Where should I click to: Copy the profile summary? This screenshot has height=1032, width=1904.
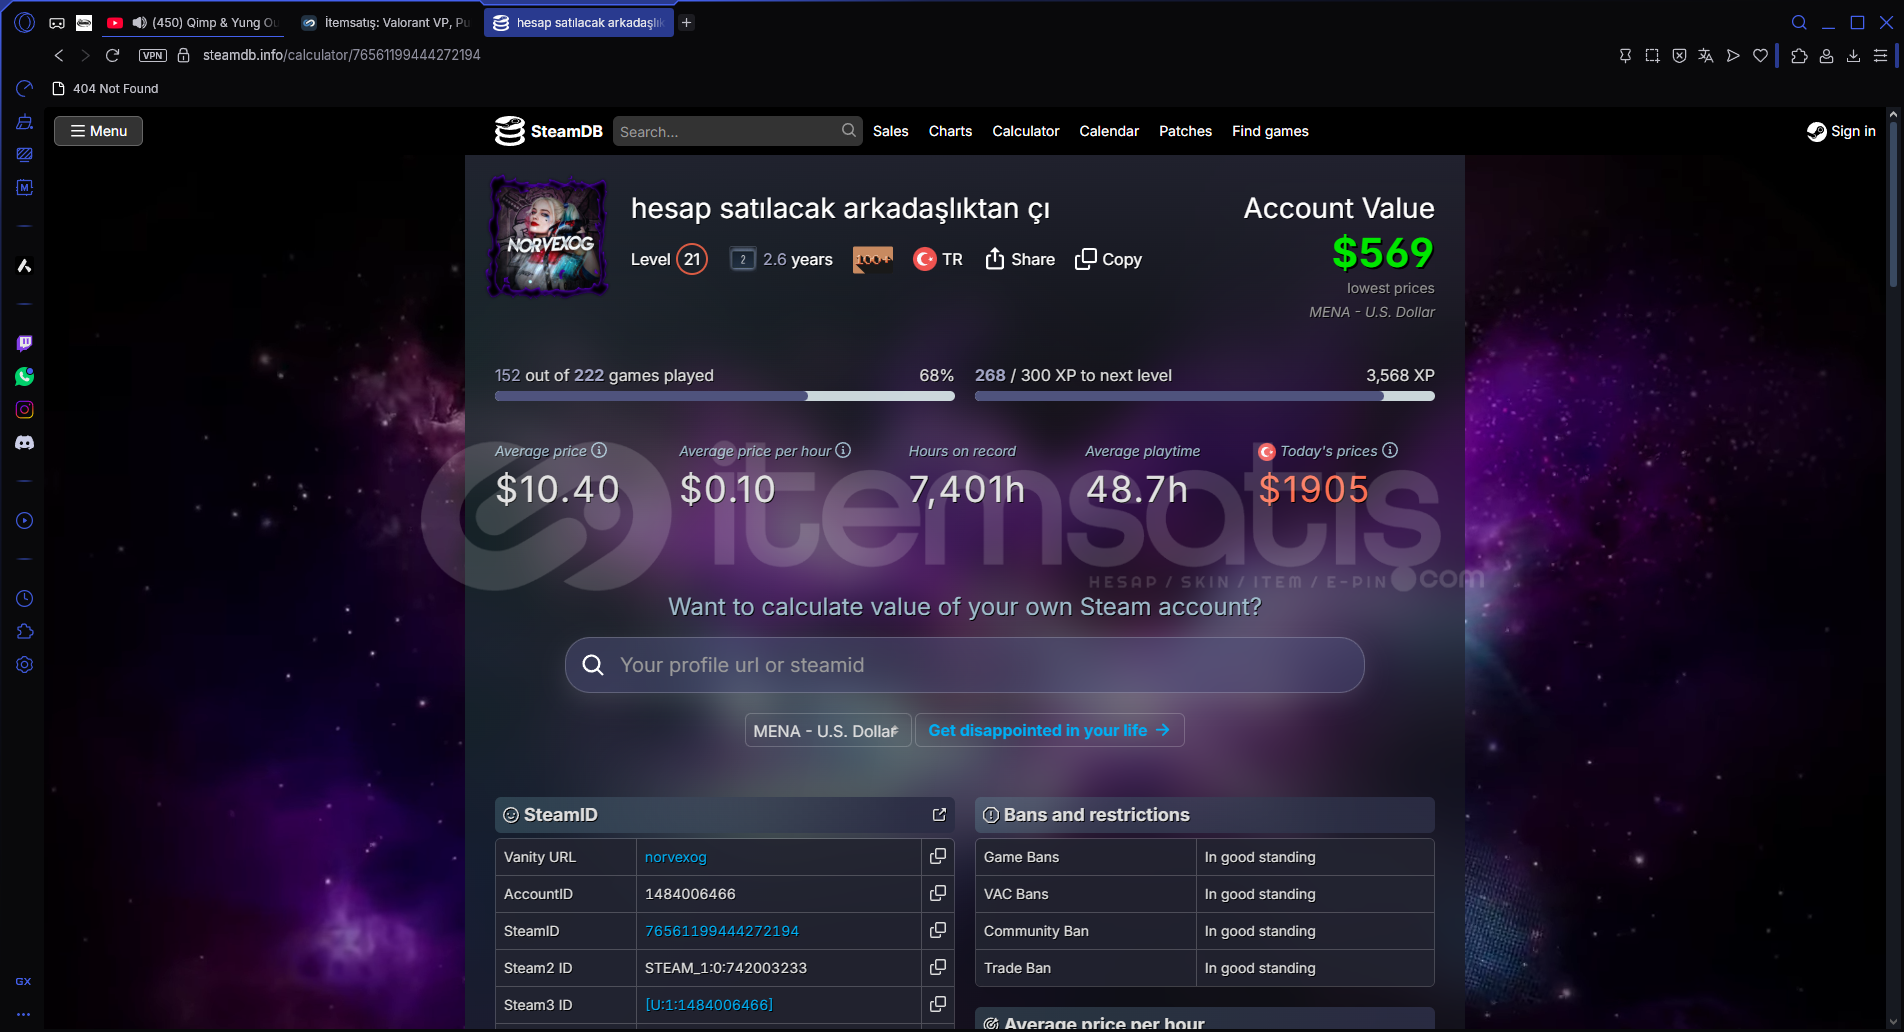point(1108,259)
